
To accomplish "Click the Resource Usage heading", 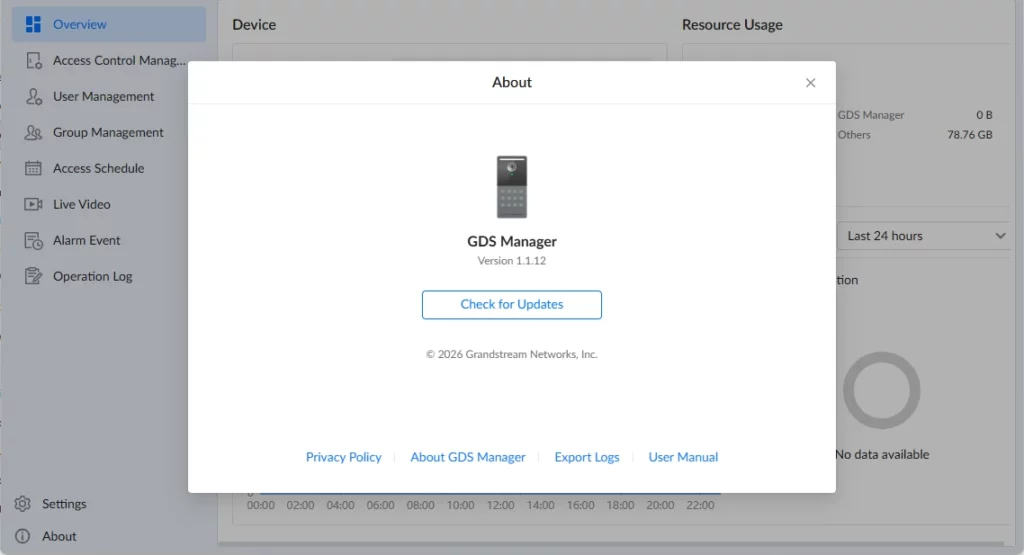I will click(x=732, y=25).
